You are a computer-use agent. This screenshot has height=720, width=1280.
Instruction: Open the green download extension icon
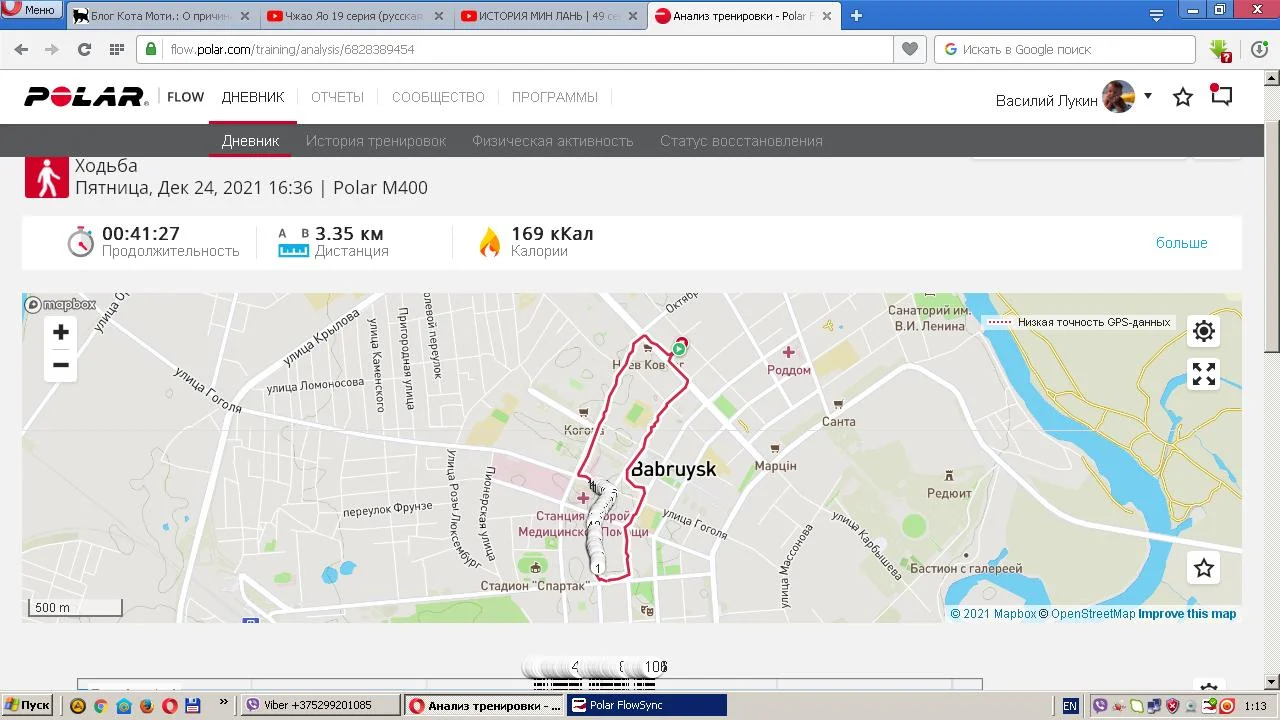[1219, 50]
